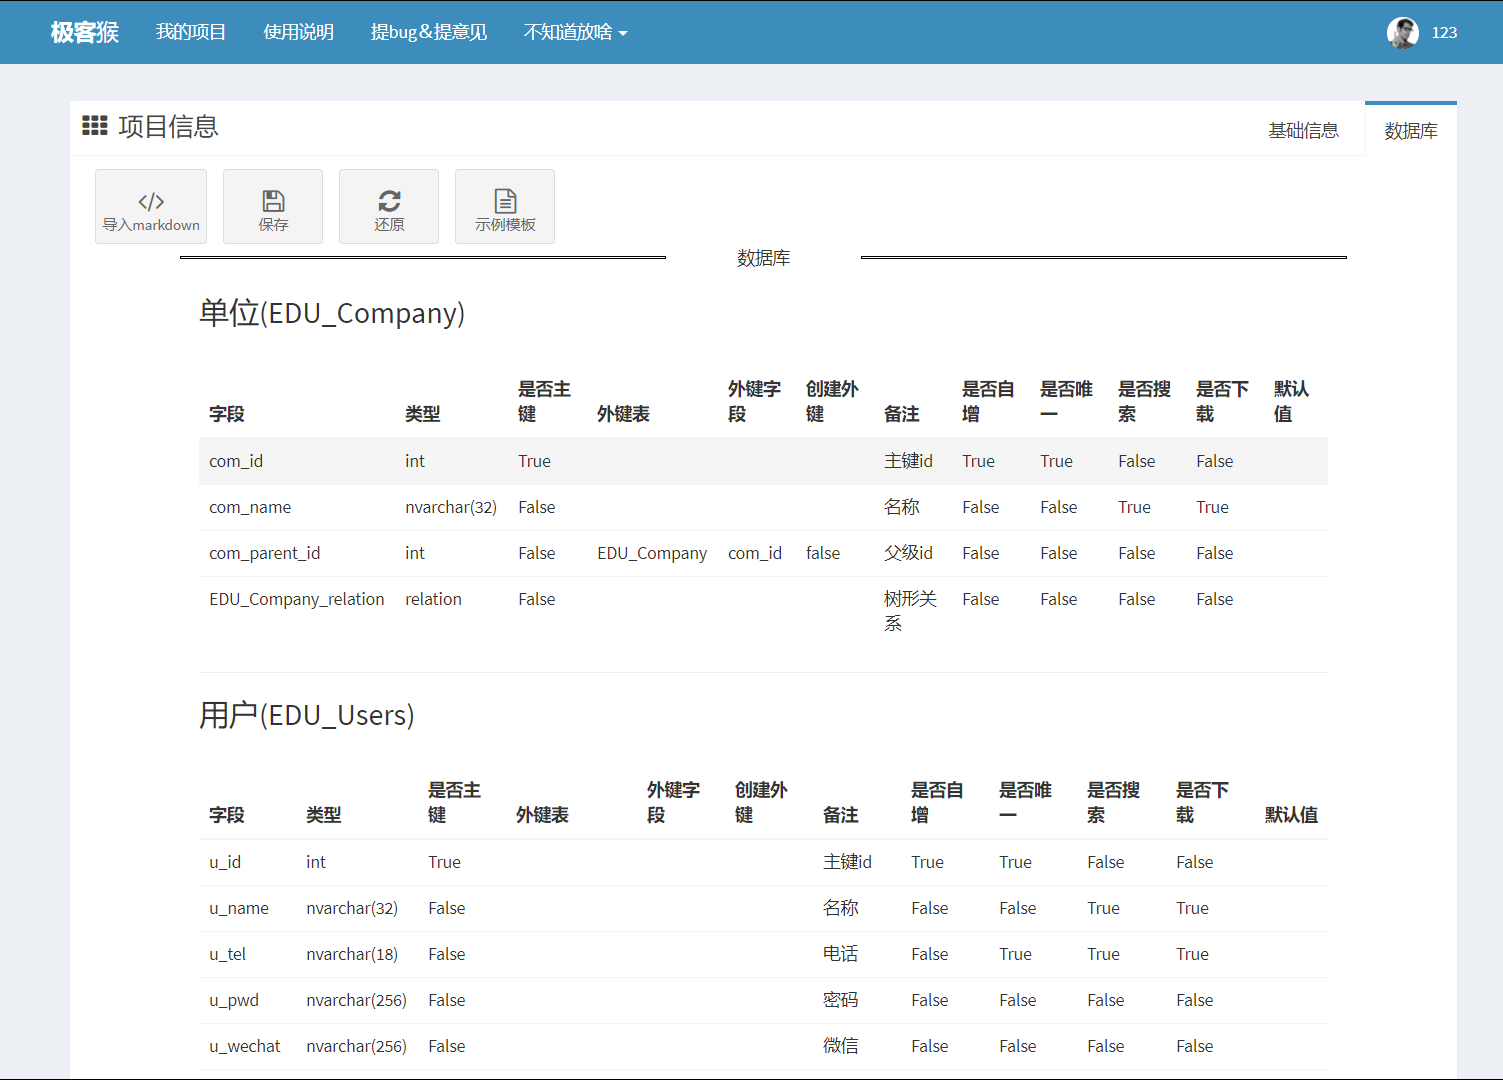Click the 极客猴 brand logo

[85, 32]
